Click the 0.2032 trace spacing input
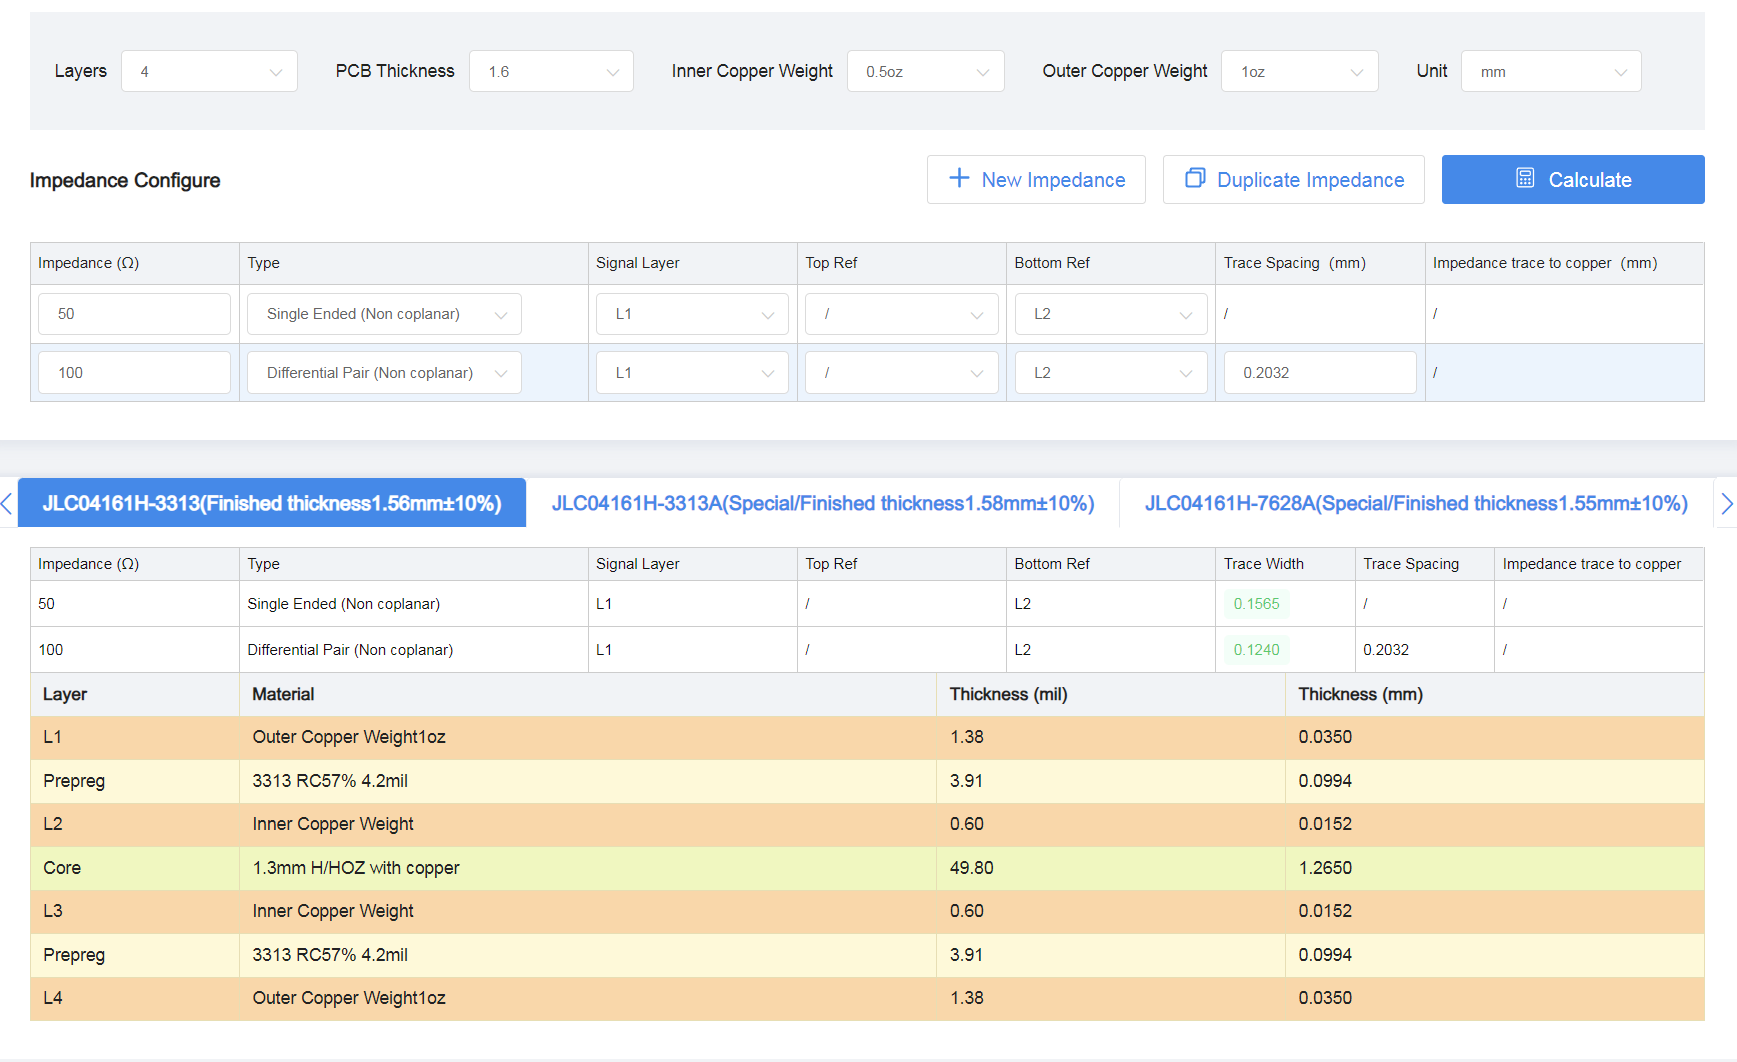Screen dimensions: 1737x1062 tap(1320, 373)
